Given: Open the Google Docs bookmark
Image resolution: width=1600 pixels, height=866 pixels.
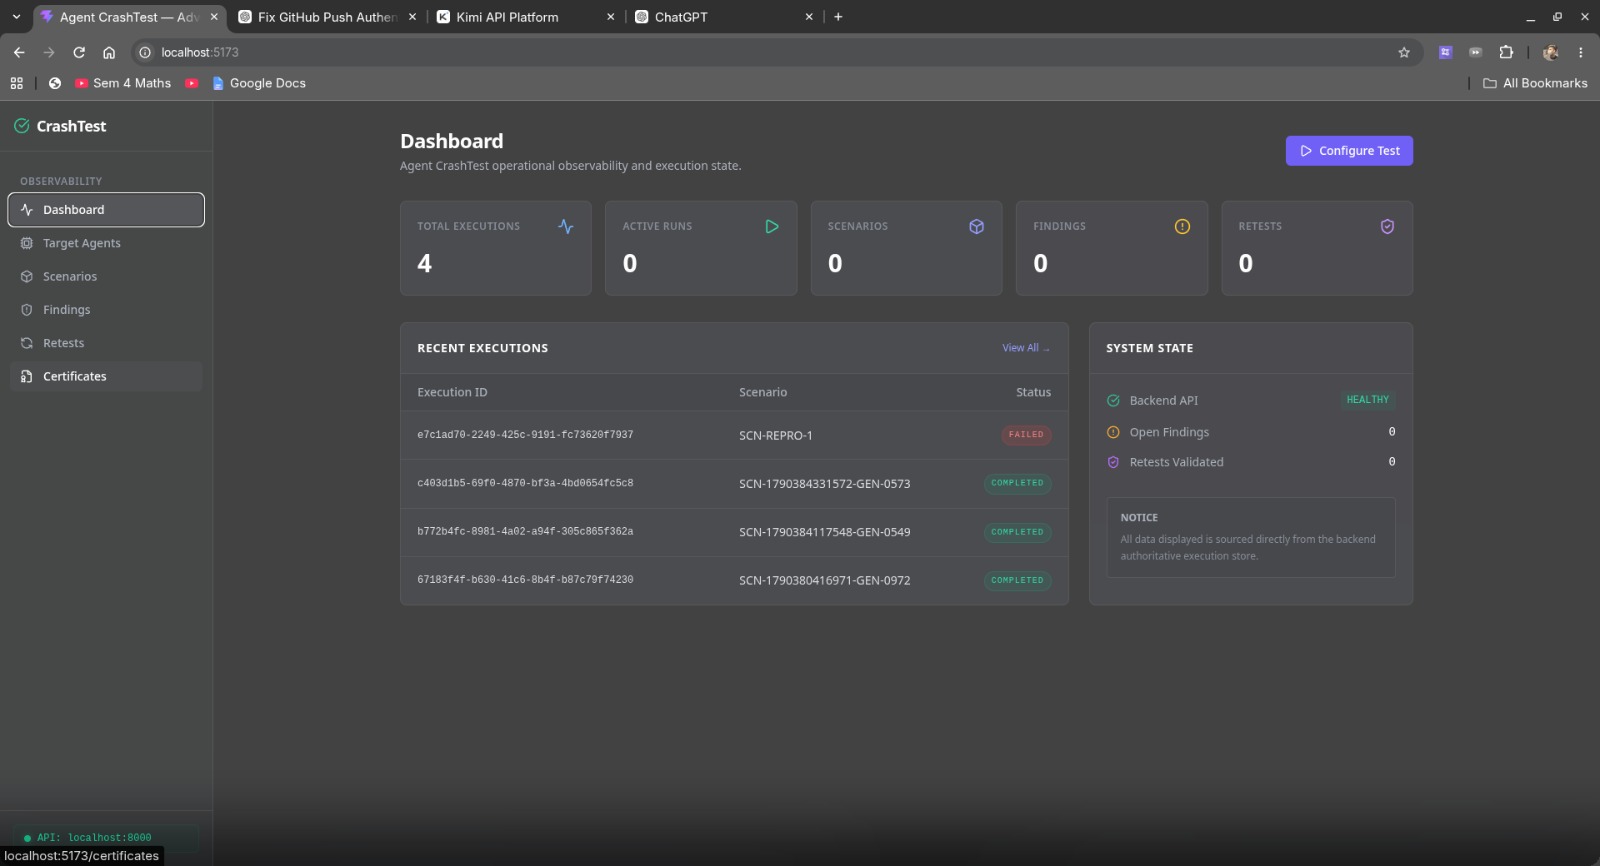Looking at the screenshot, I should [259, 83].
